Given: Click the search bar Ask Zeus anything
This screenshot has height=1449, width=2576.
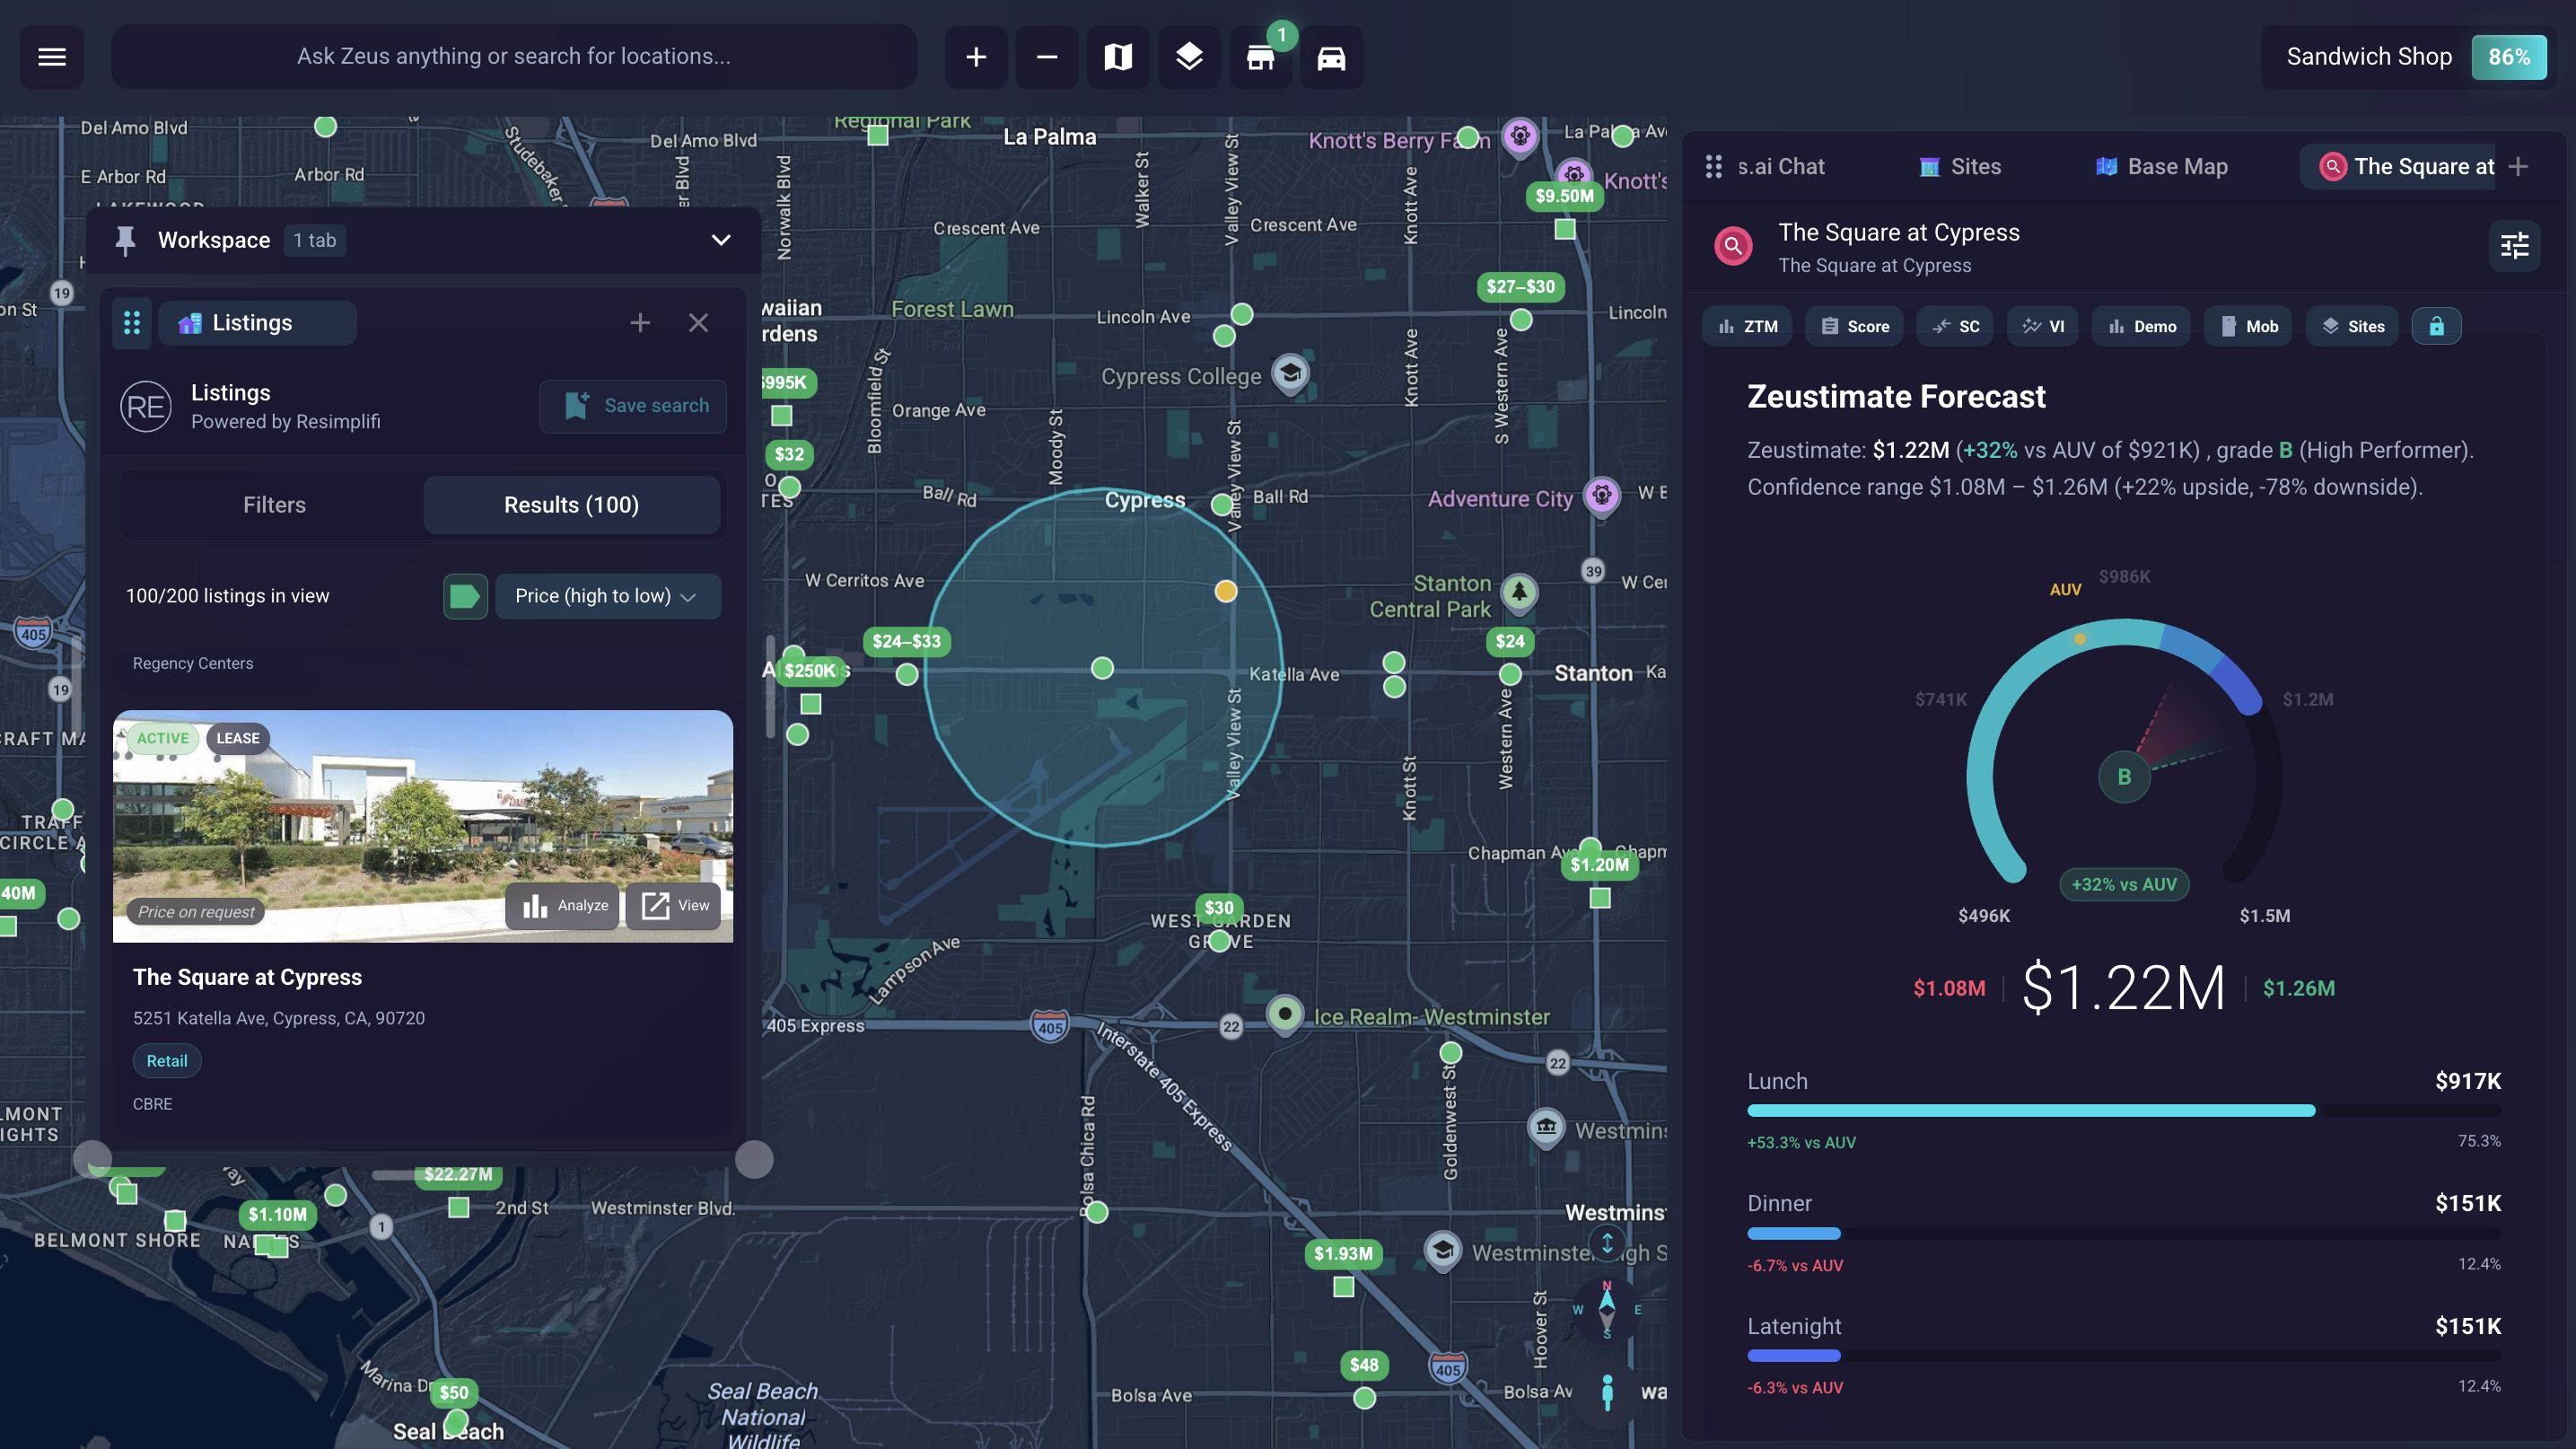Looking at the screenshot, I should (x=514, y=57).
